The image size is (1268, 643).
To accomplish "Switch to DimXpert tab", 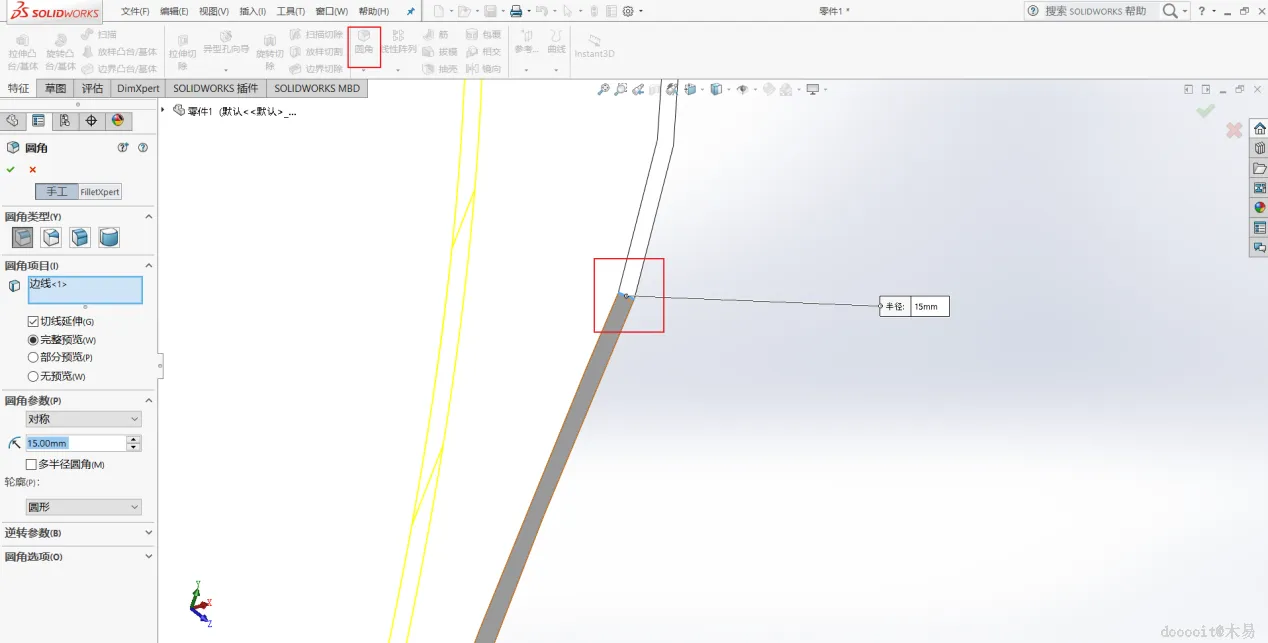I will point(138,88).
